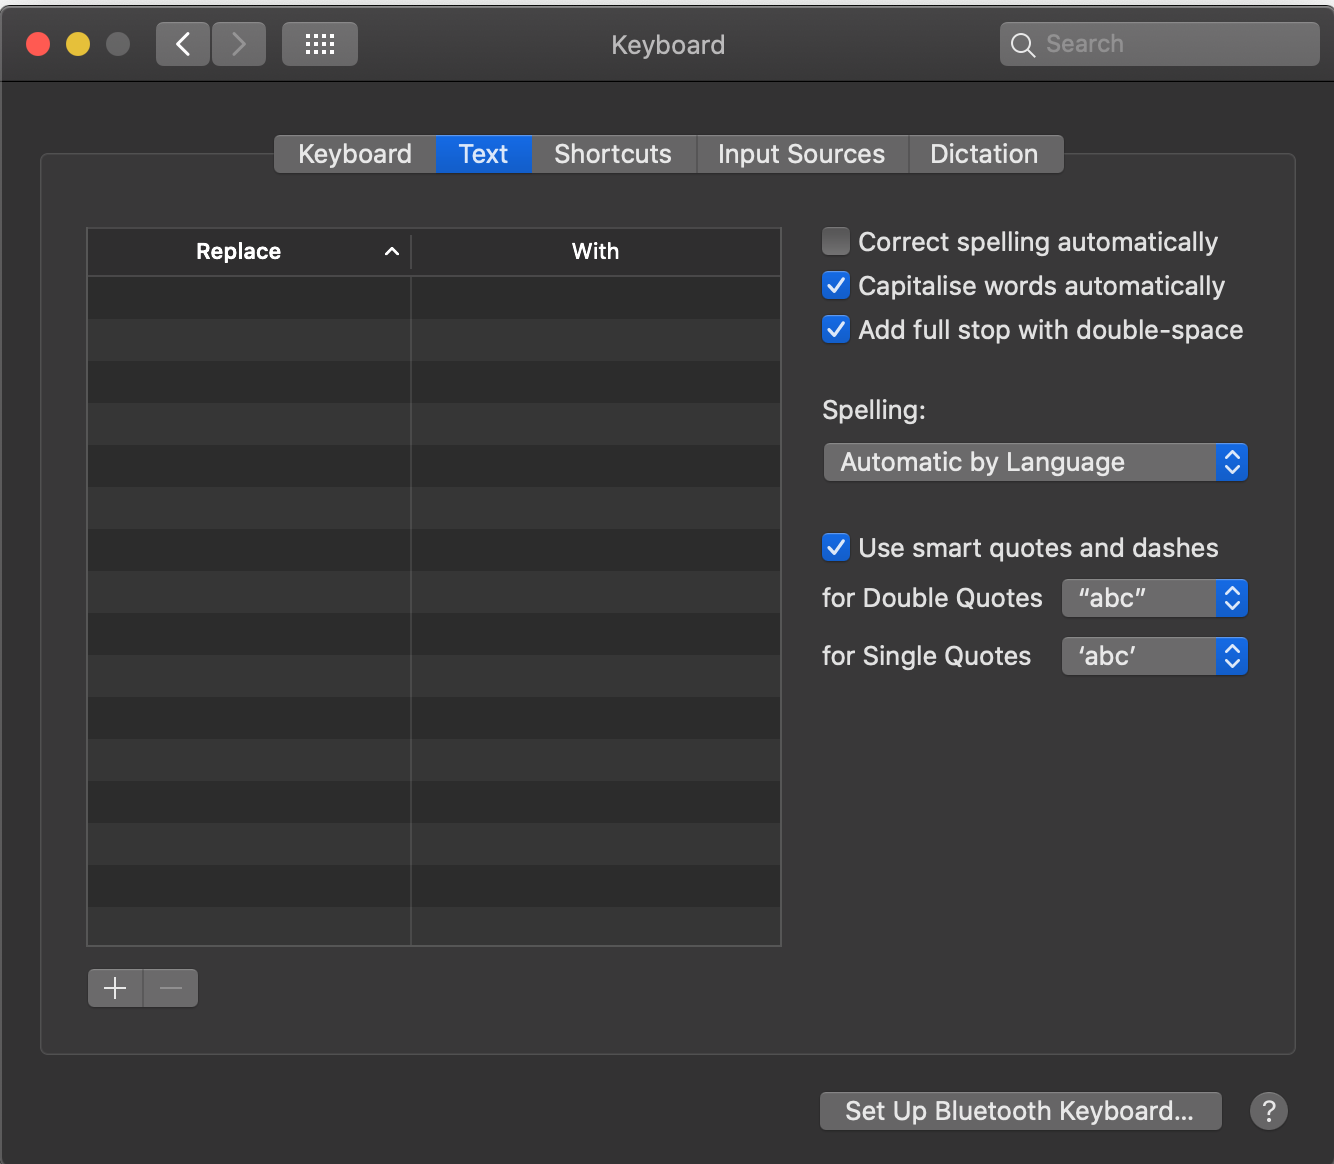Open help with the question mark button

(1268, 1111)
